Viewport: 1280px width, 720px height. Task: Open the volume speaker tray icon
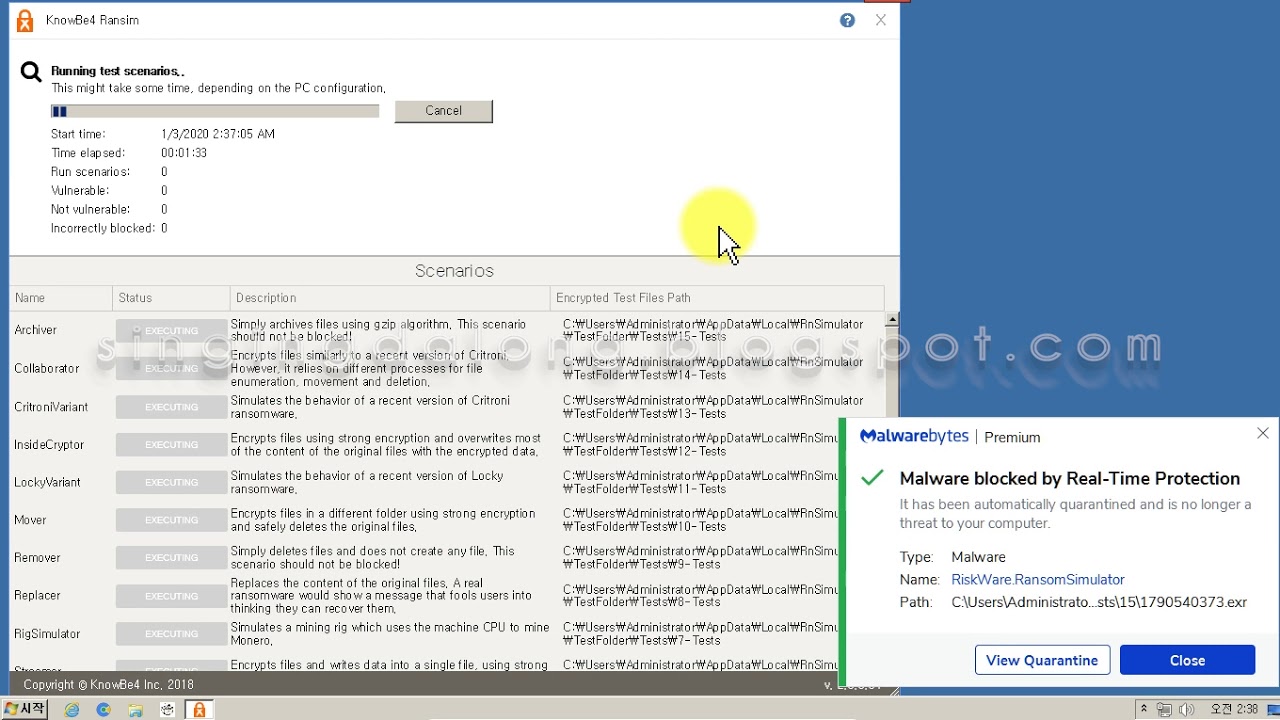pyautogui.click(x=1187, y=710)
